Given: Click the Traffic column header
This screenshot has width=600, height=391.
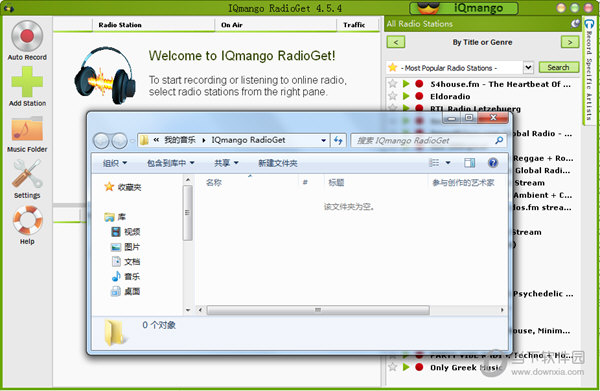Looking at the screenshot, I should click(x=354, y=25).
